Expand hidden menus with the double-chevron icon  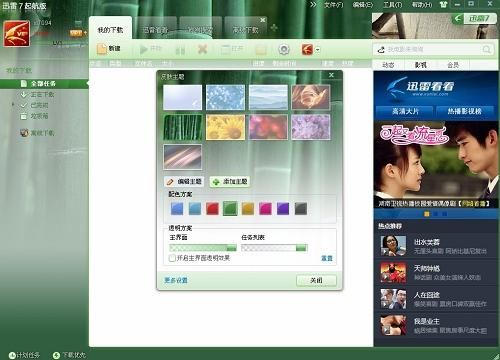(x=313, y=4)
